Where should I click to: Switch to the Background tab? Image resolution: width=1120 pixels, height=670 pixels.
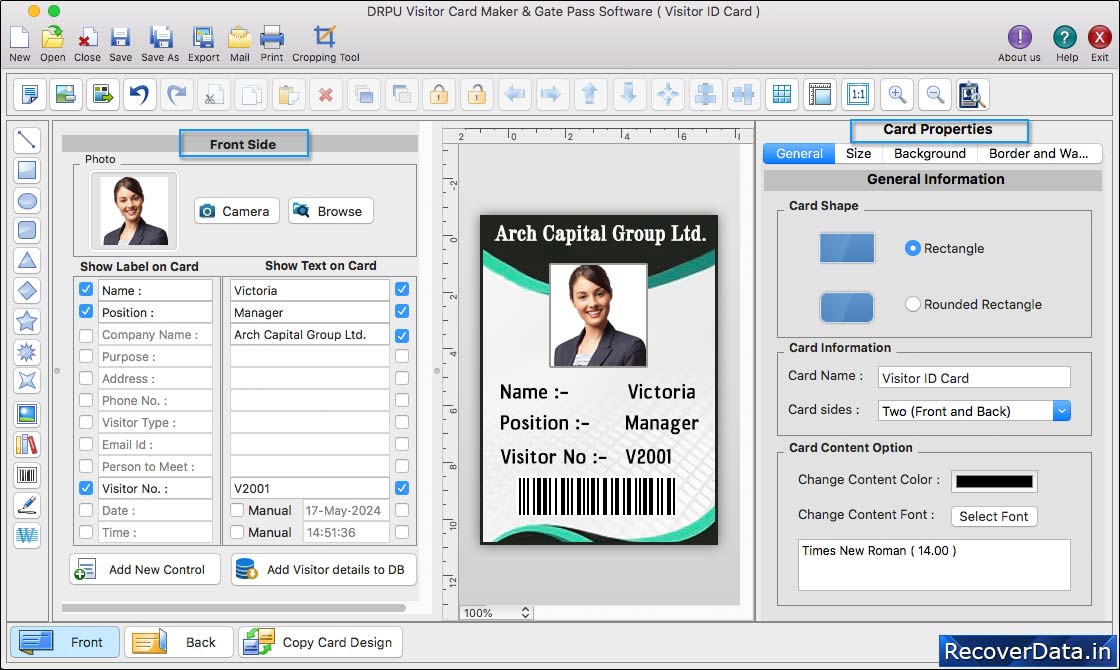(929, 154)
